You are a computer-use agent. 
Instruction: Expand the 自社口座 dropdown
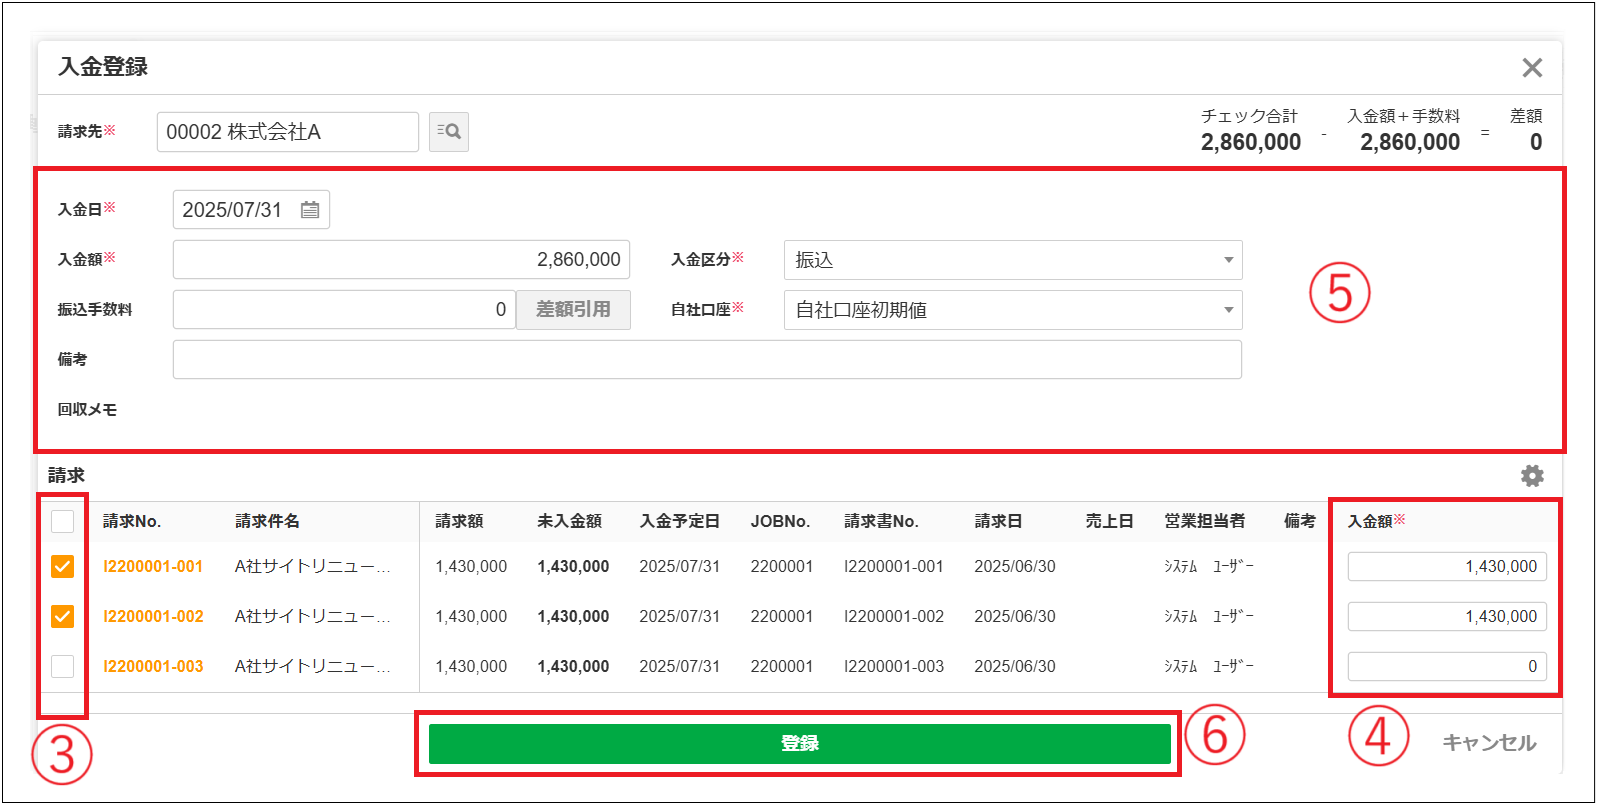pyautogui.click(x=1012, y=310)
